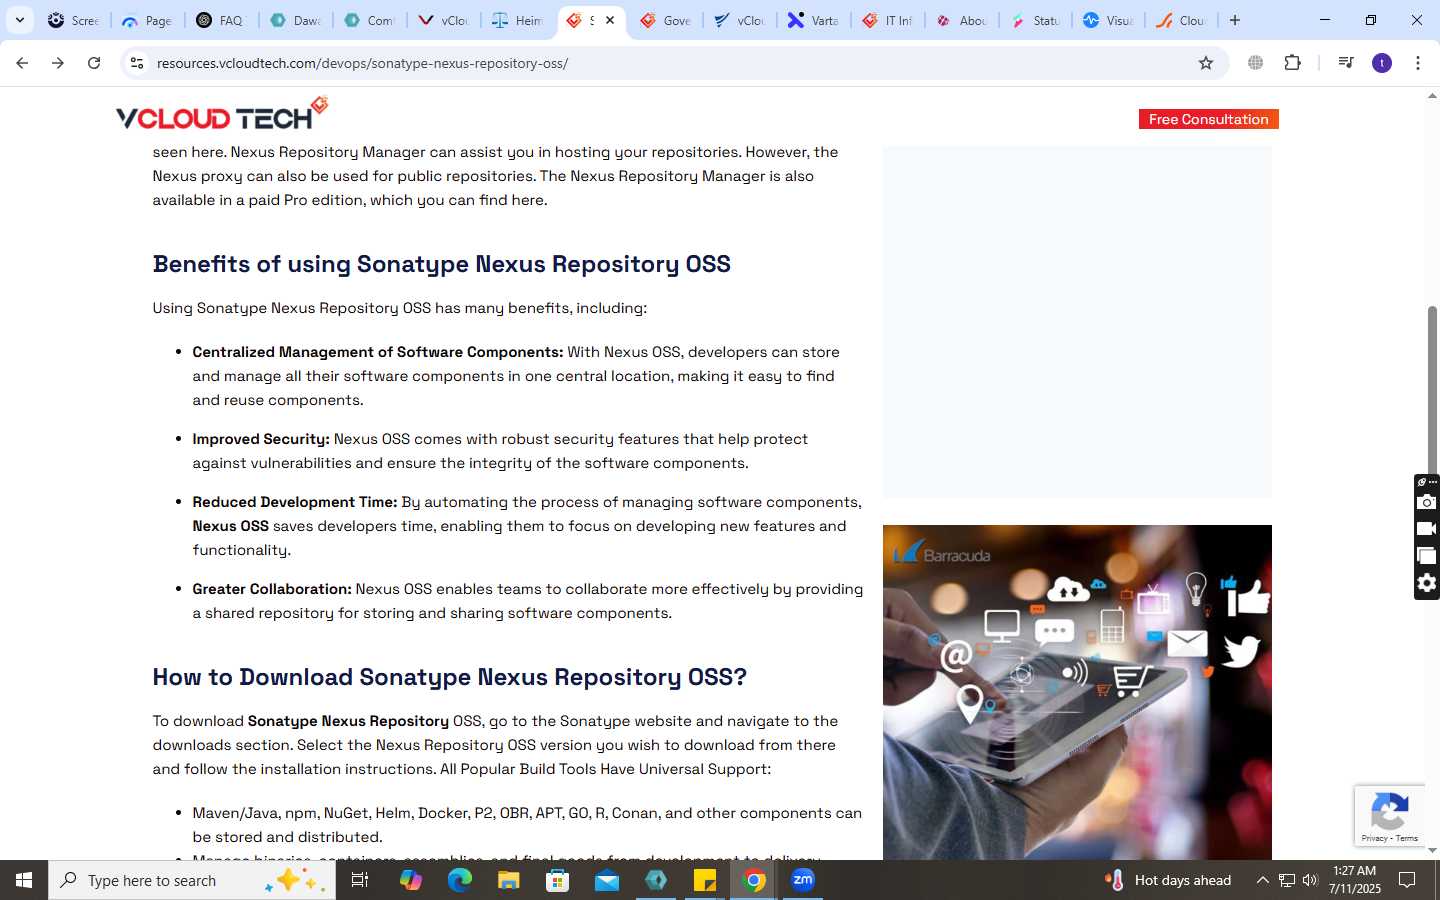This screenshot has height=900, width=1440.
Task: Click the Benefits of using Sonatype heading
Action: pyautogui.click(x=442, y=264)
